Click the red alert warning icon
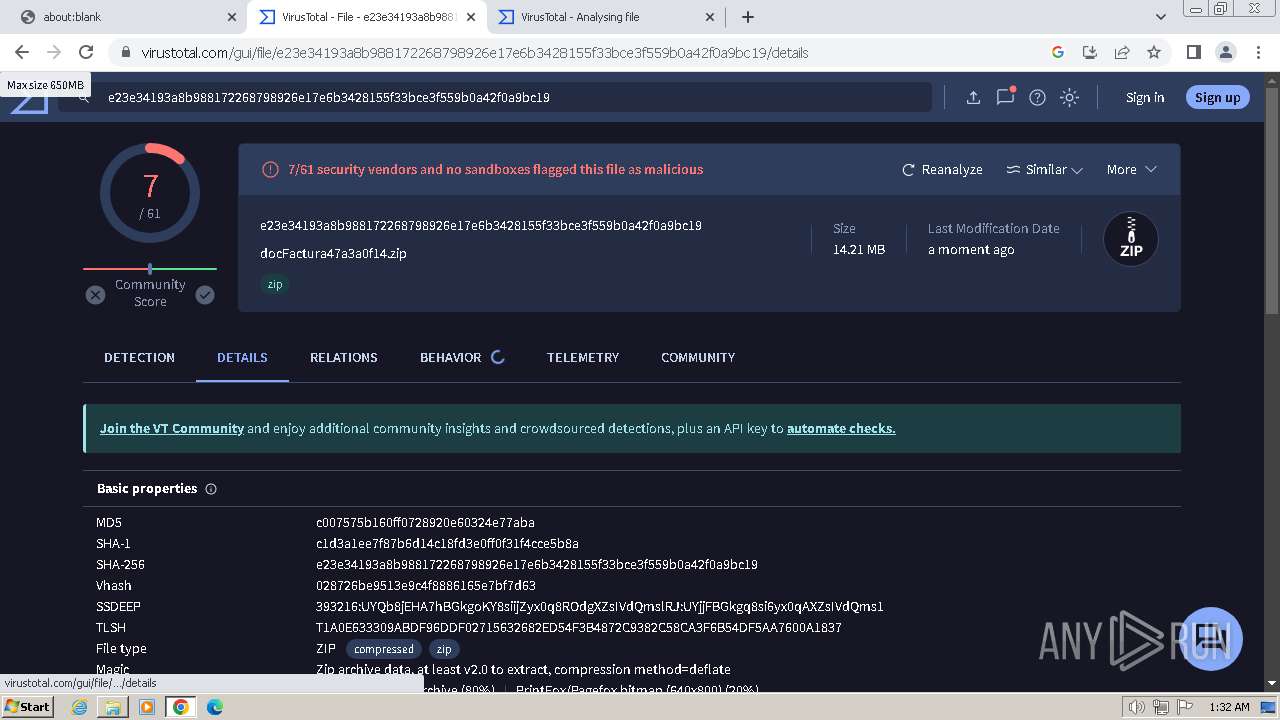This screenshot has width=1280, height=720. (x=270, y=169)
